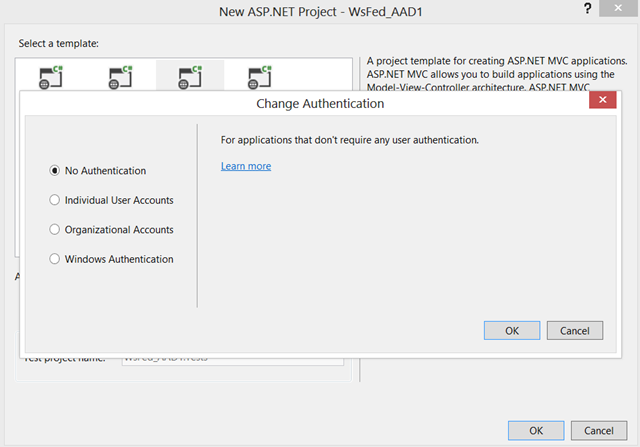Click Cancel in New ASP.NET Project window
Image resolution: width=640 pixels, height=447 pixels.
pyautogui.click(x=599, y=431)
